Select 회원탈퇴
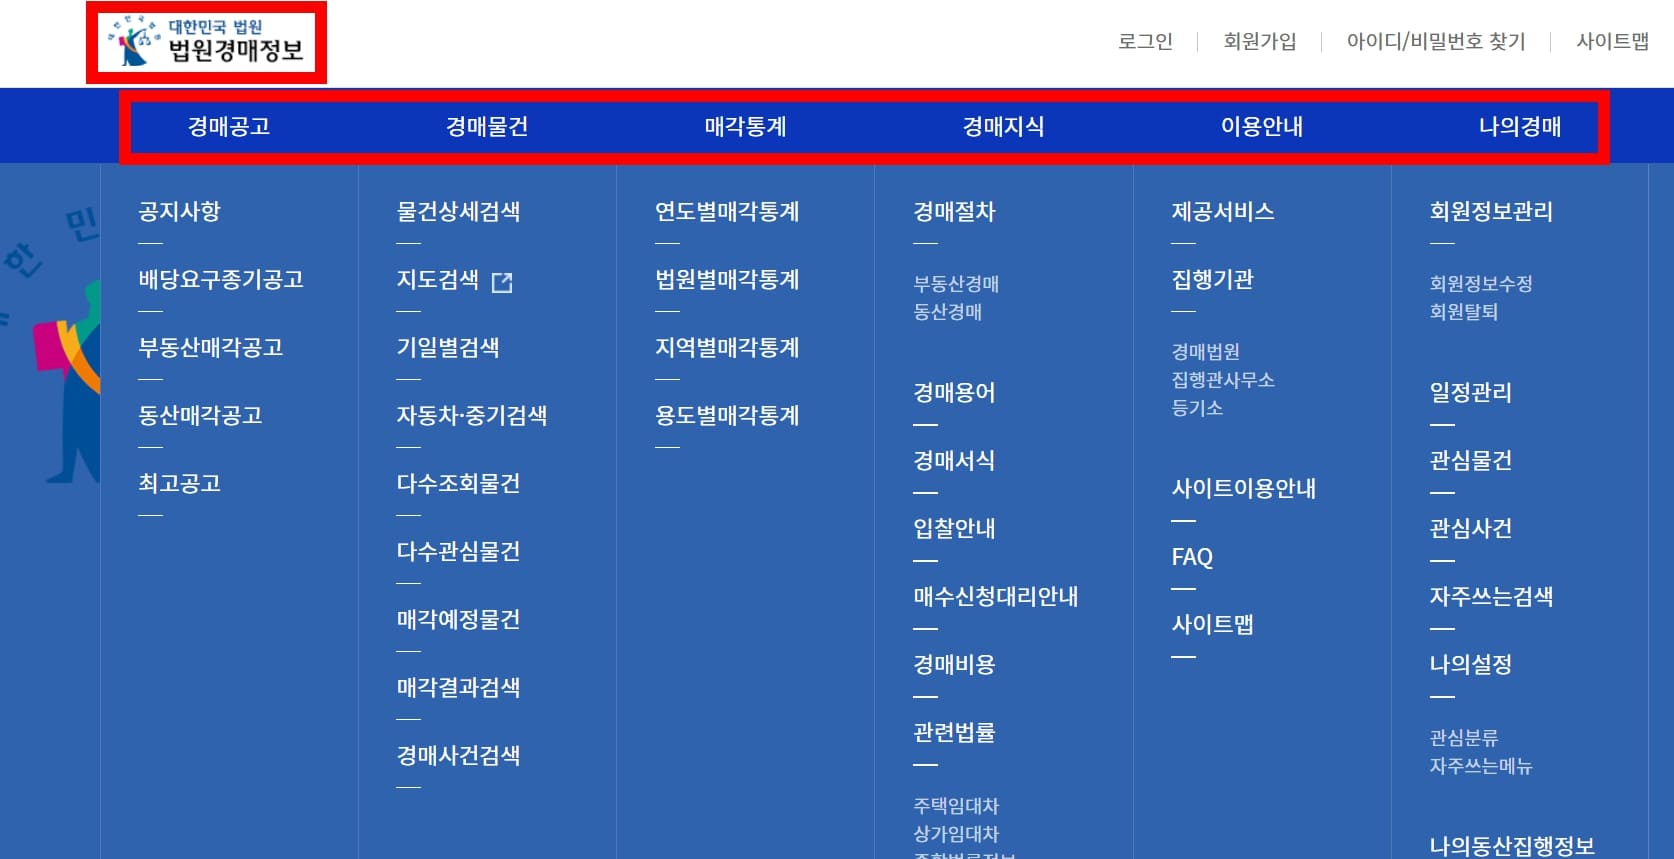This screenshot has height=859, width=1674. coord(1463,312)
